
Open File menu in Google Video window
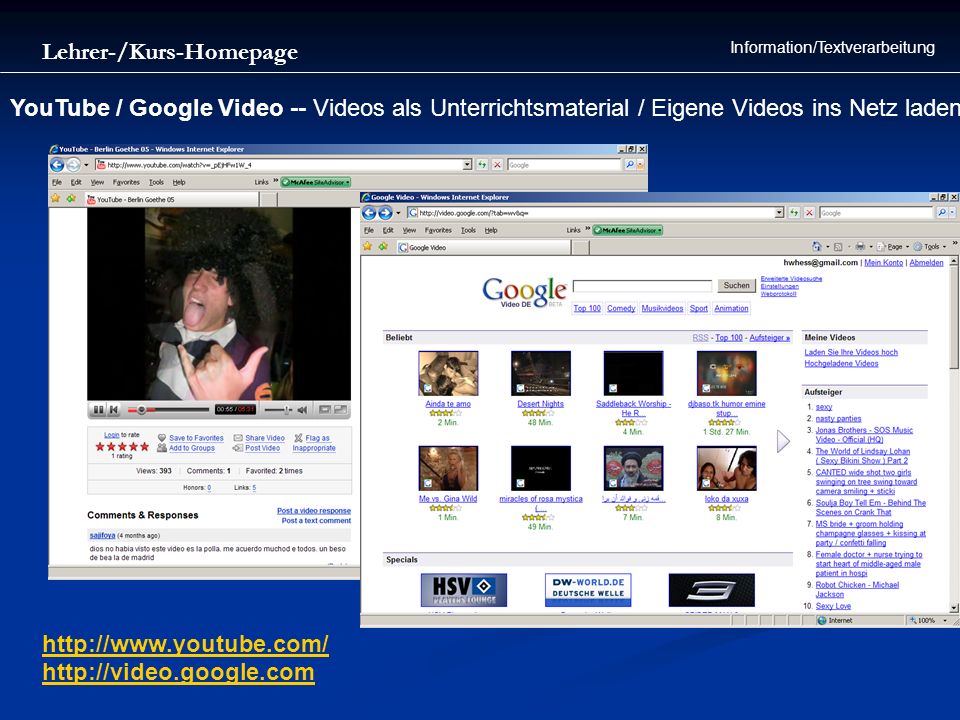point(369,230)
